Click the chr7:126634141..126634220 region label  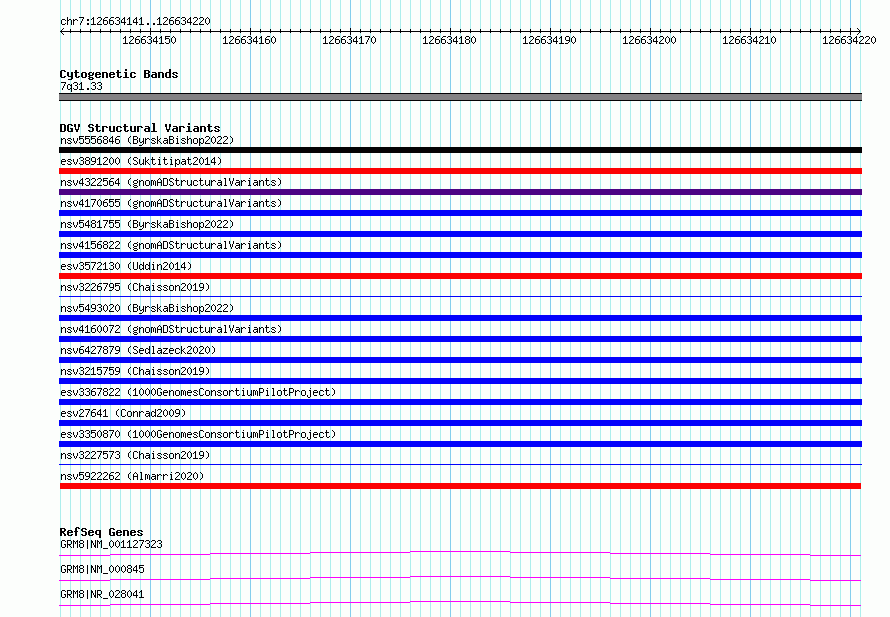(x=135, y=21)
